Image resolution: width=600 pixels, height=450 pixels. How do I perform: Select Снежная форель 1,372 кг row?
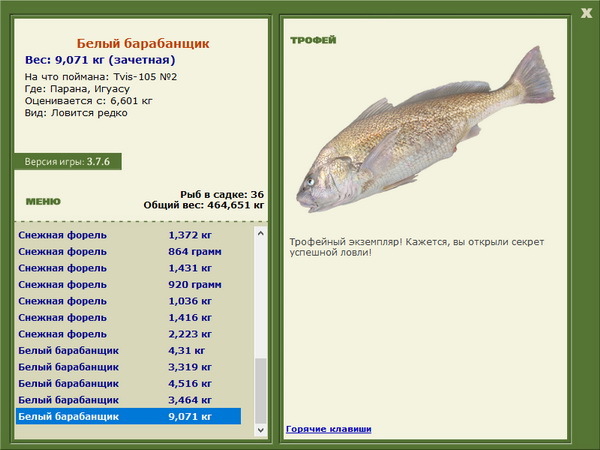tap(129, 235)
